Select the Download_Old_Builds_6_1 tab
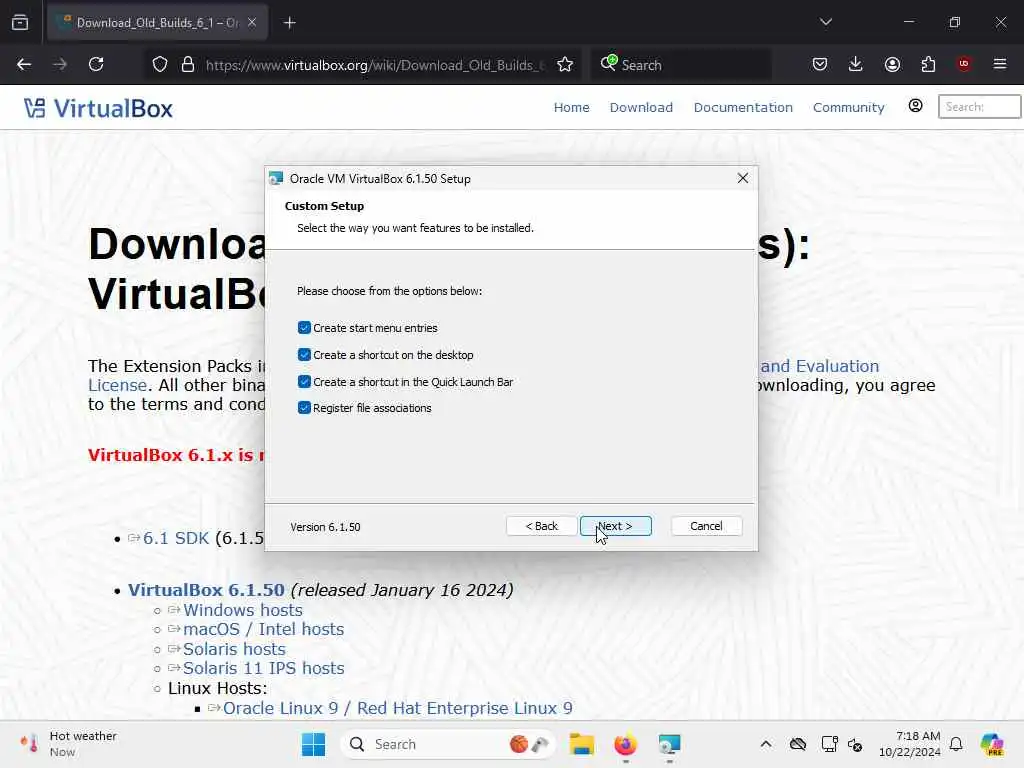Screen dimensions: 1024x768 [157, 23]
